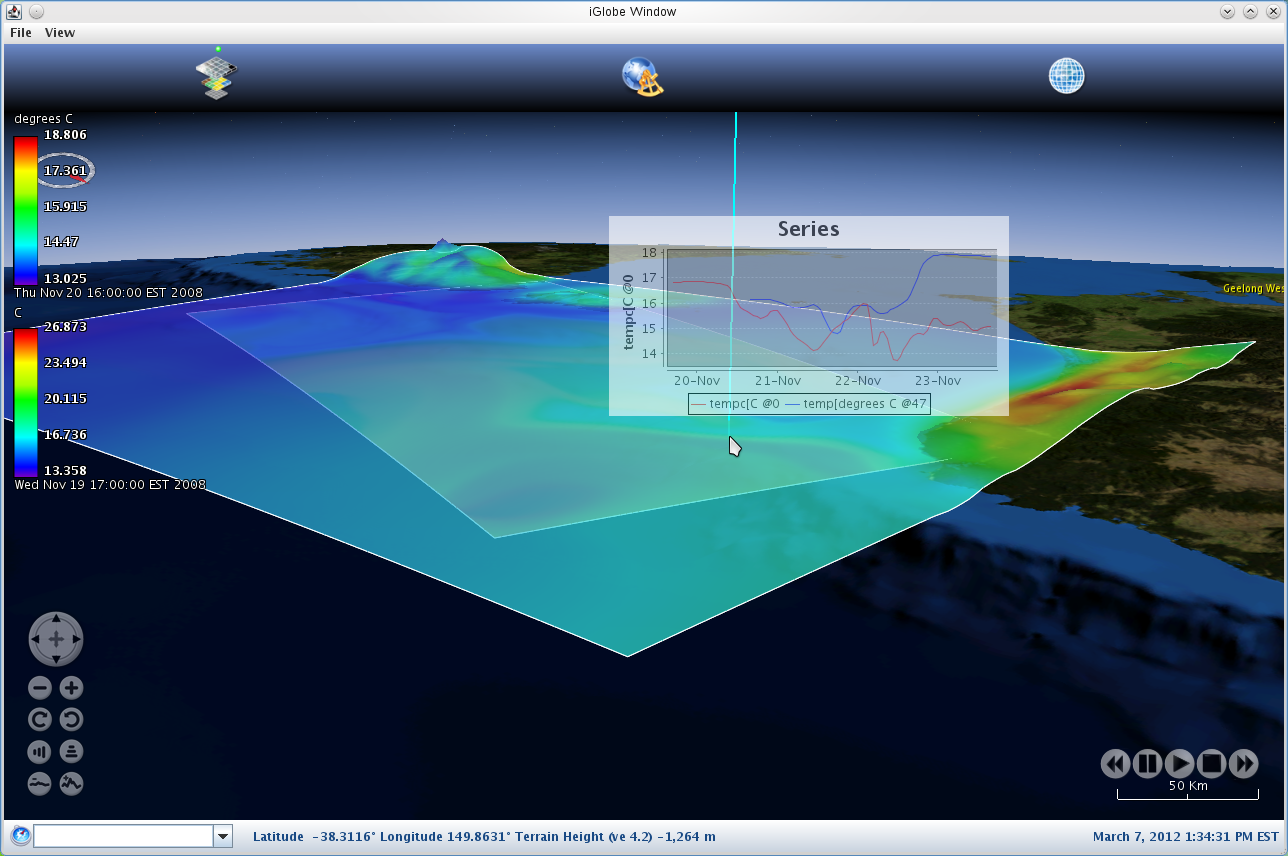
Task: Expand the location search dropdown arrow
Action: [223, 836]
